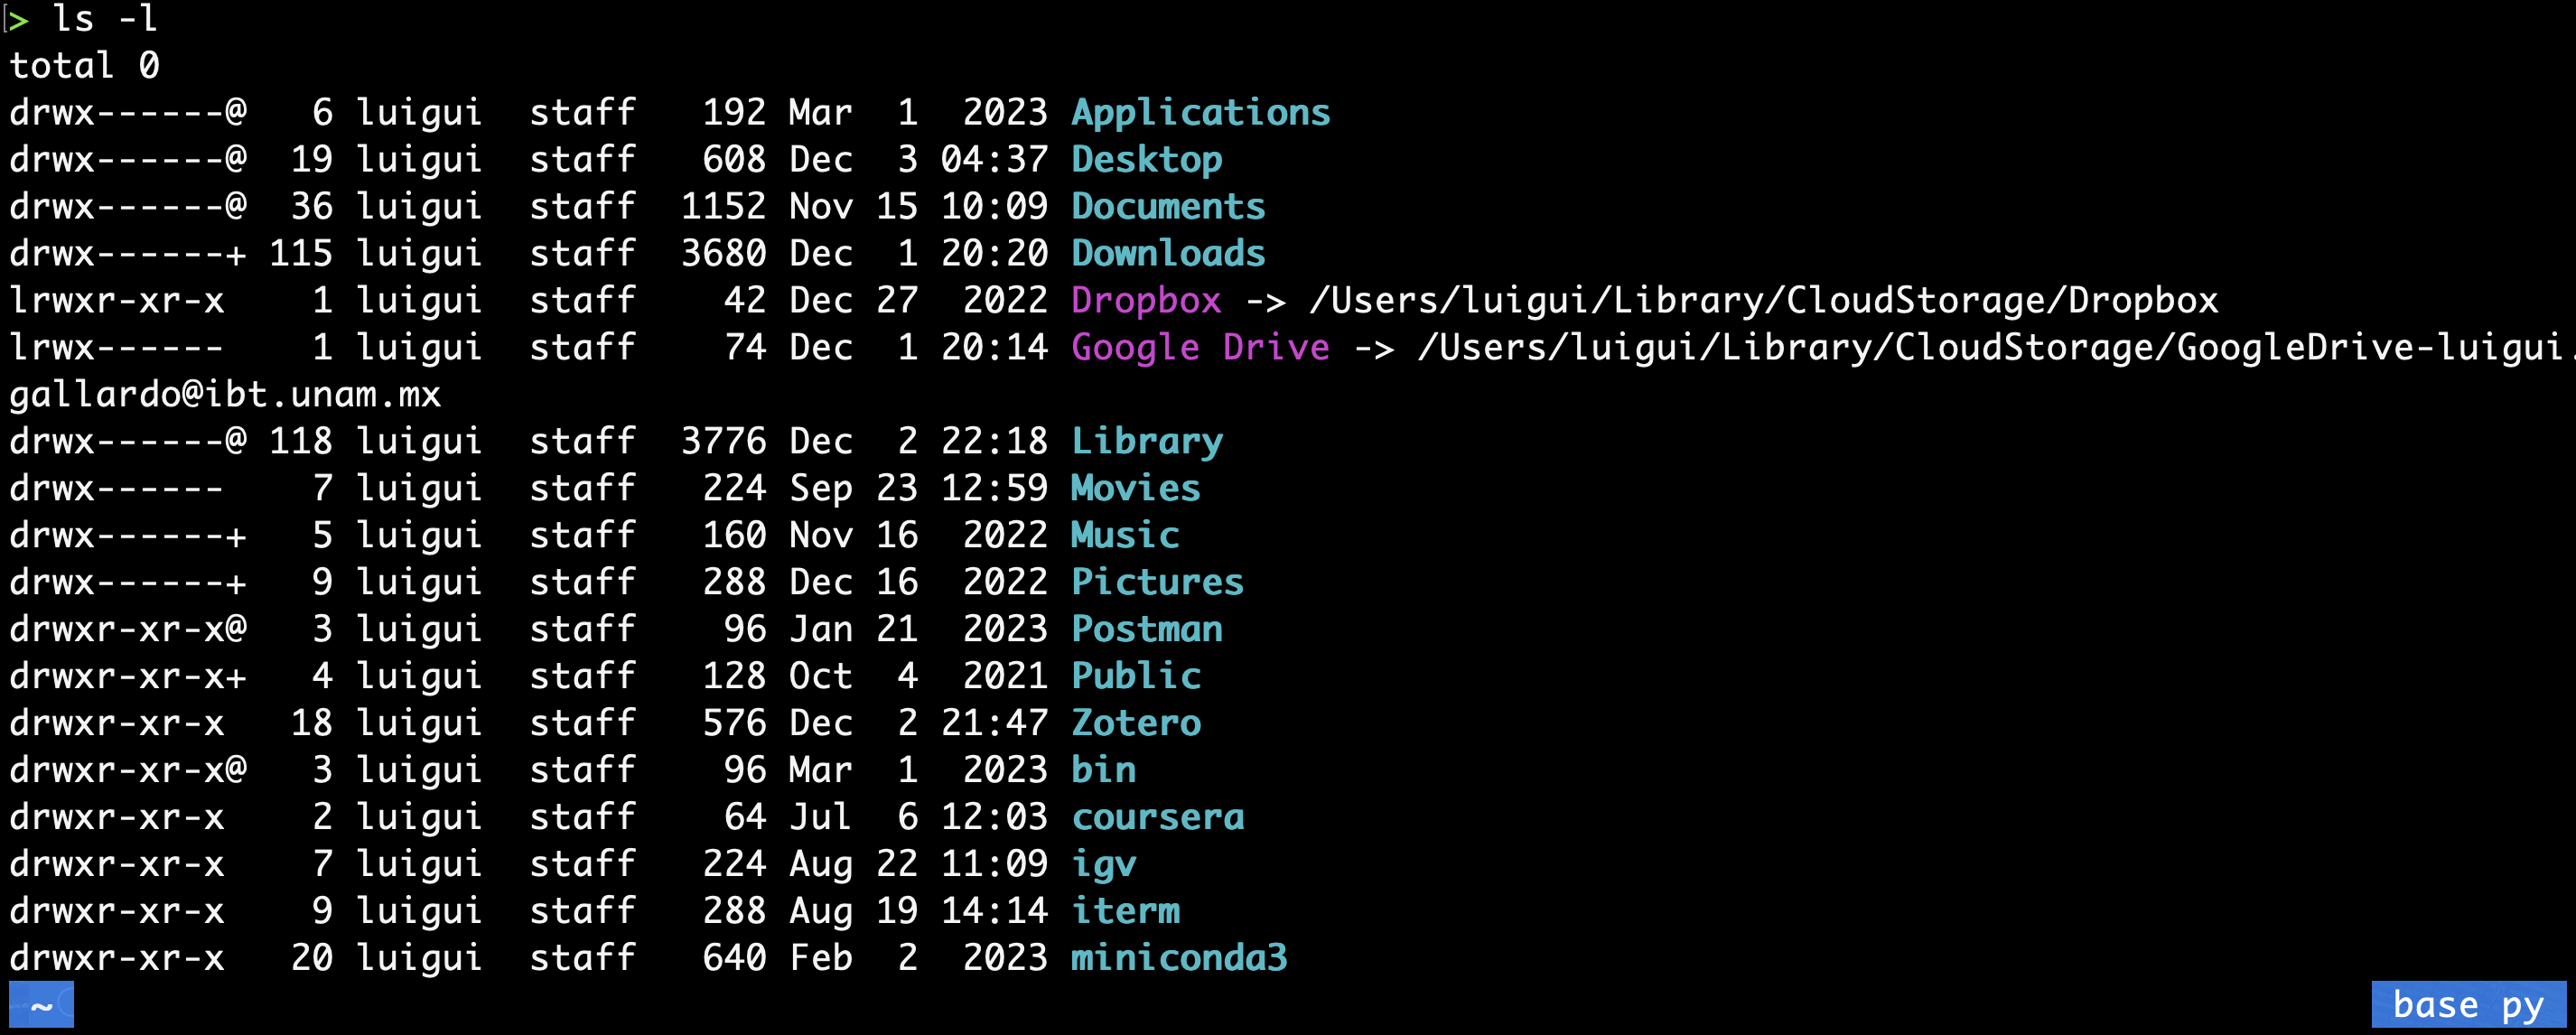This screenshot has height=1035, width=2576.
Task: Click timestamp 11:09 in igv row
Action: pos(994,864)
